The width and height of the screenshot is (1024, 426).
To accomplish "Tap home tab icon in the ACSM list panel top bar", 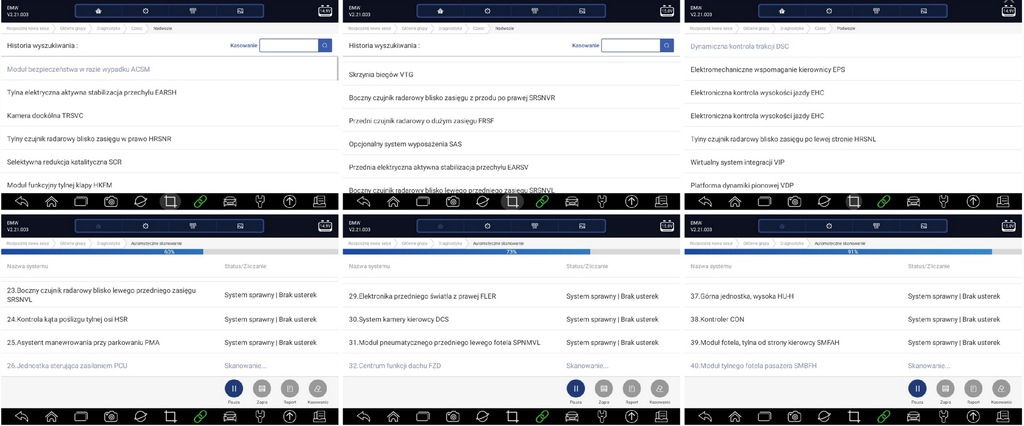I will (99, 10).
